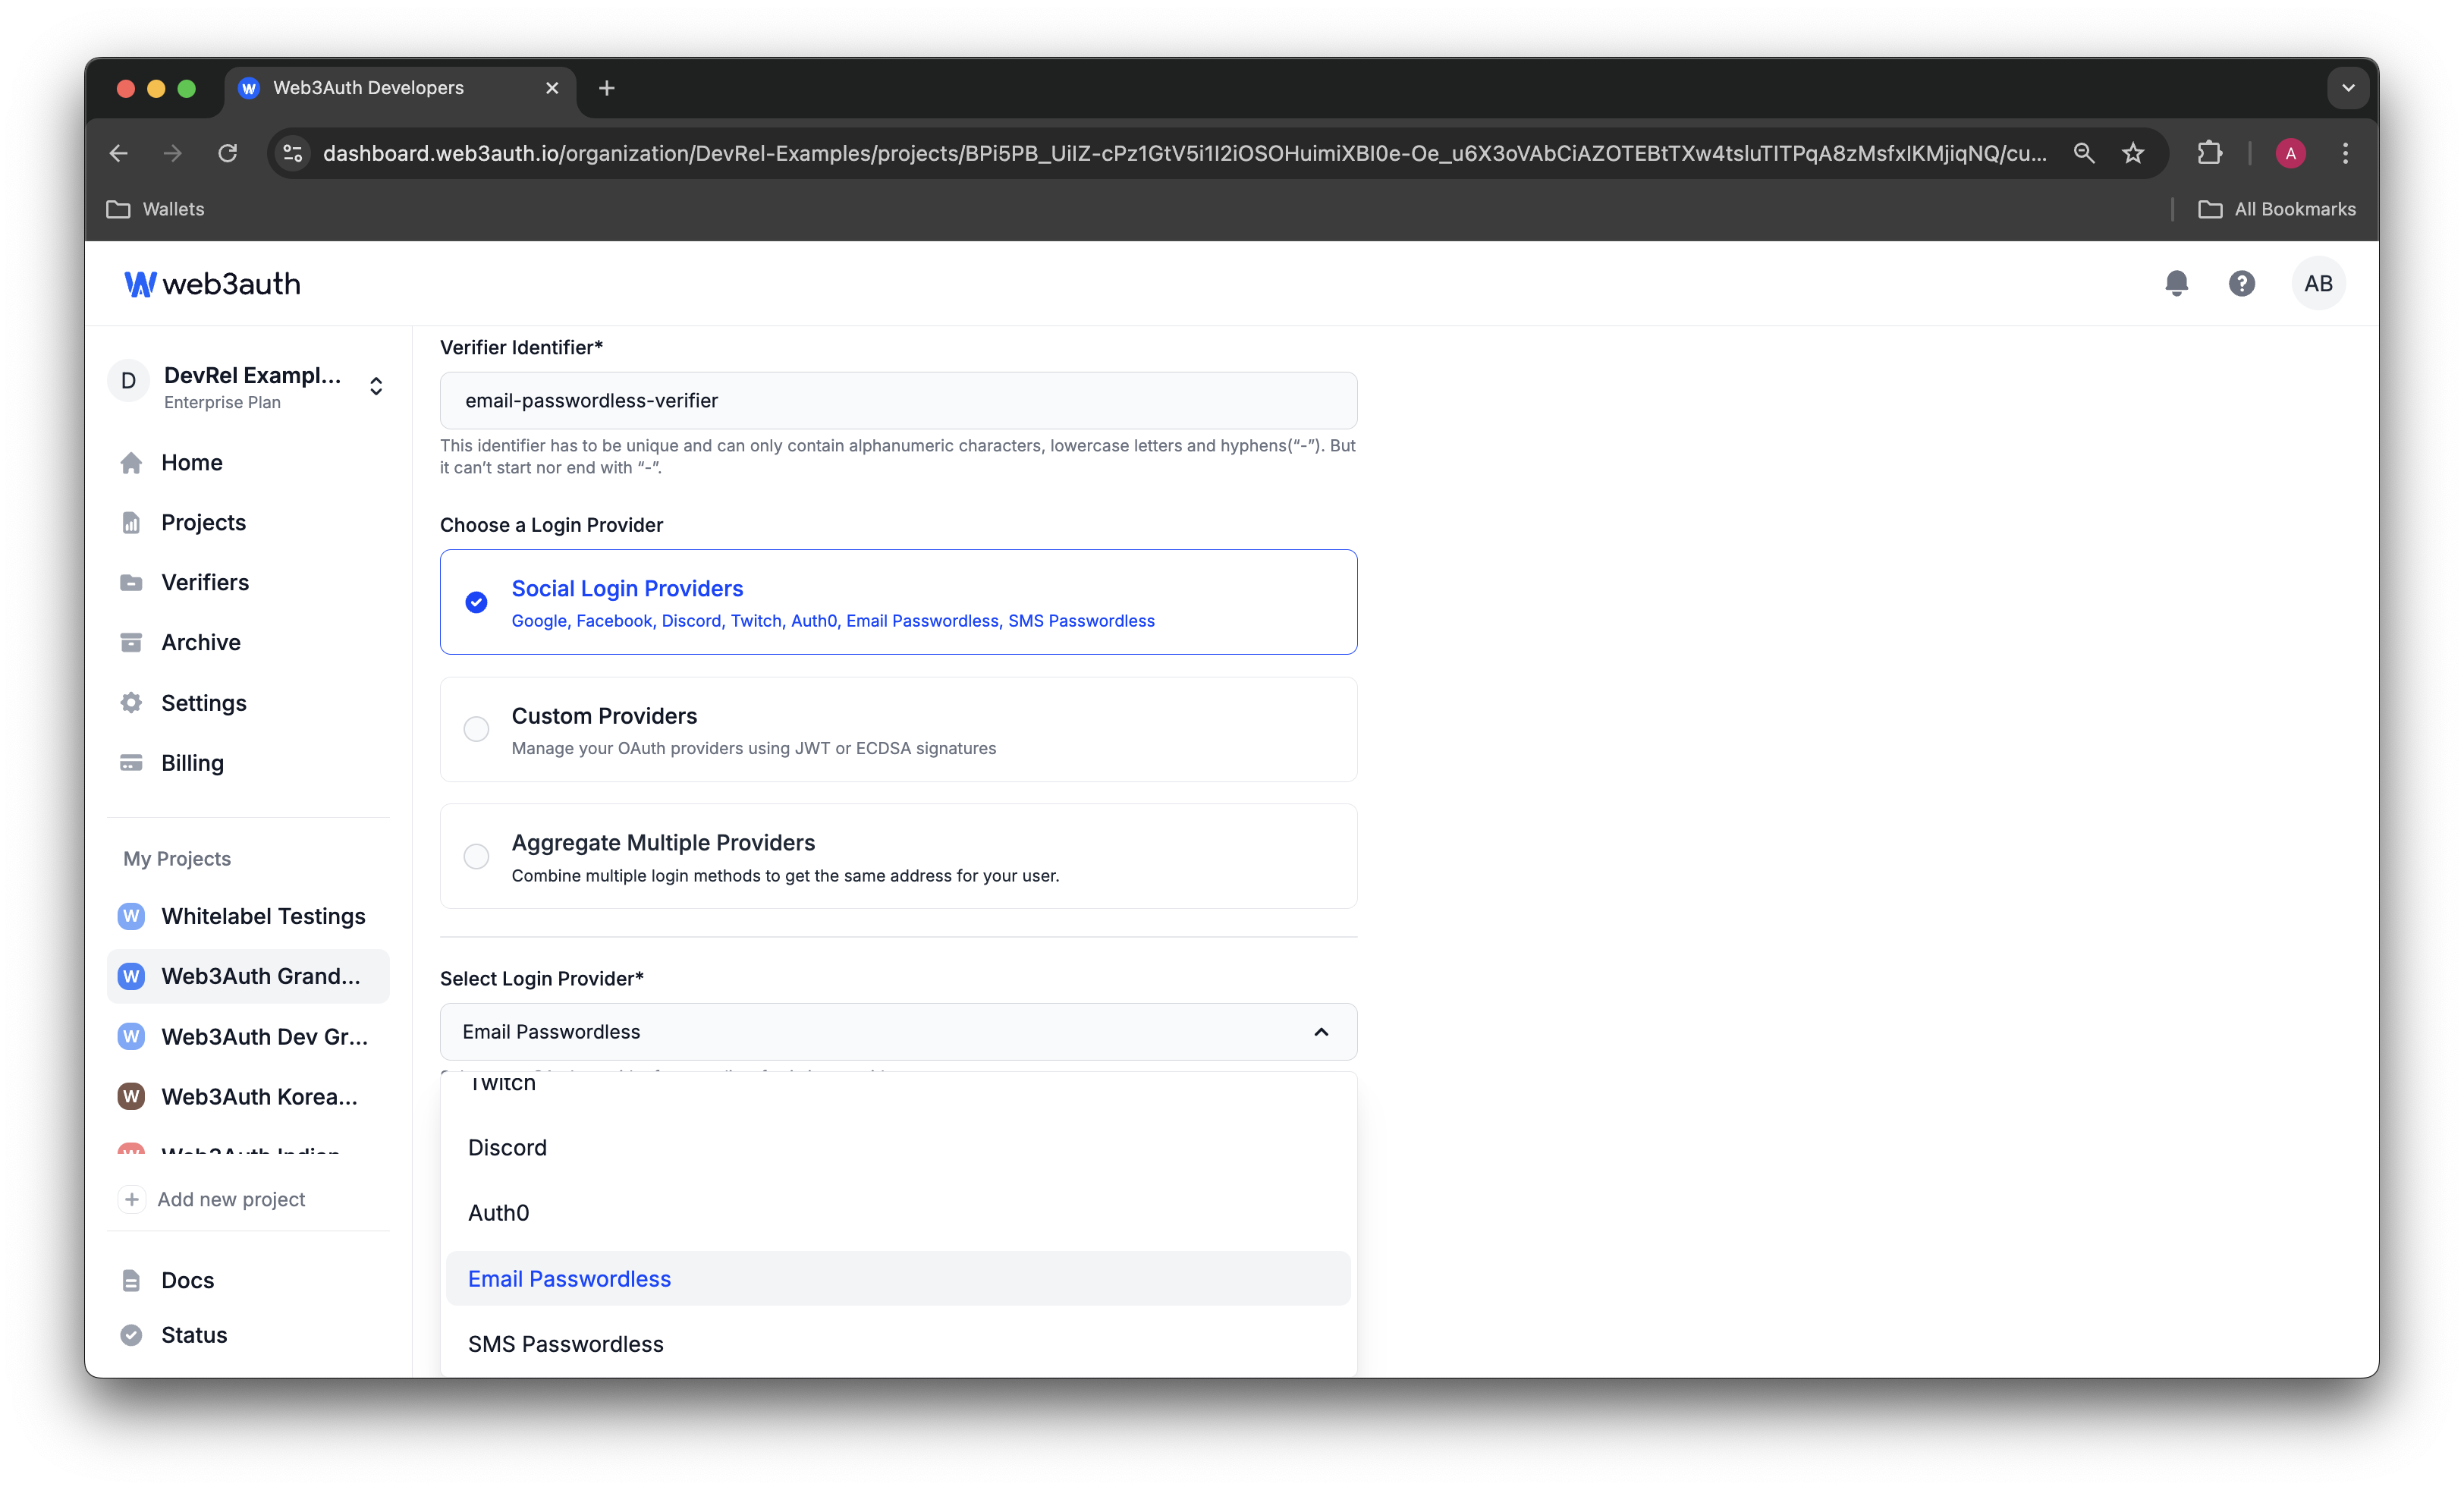Viewport: 2464px width, 1490px height.
Task: Click the Status check icon
Action: (x=131, y=1335)
